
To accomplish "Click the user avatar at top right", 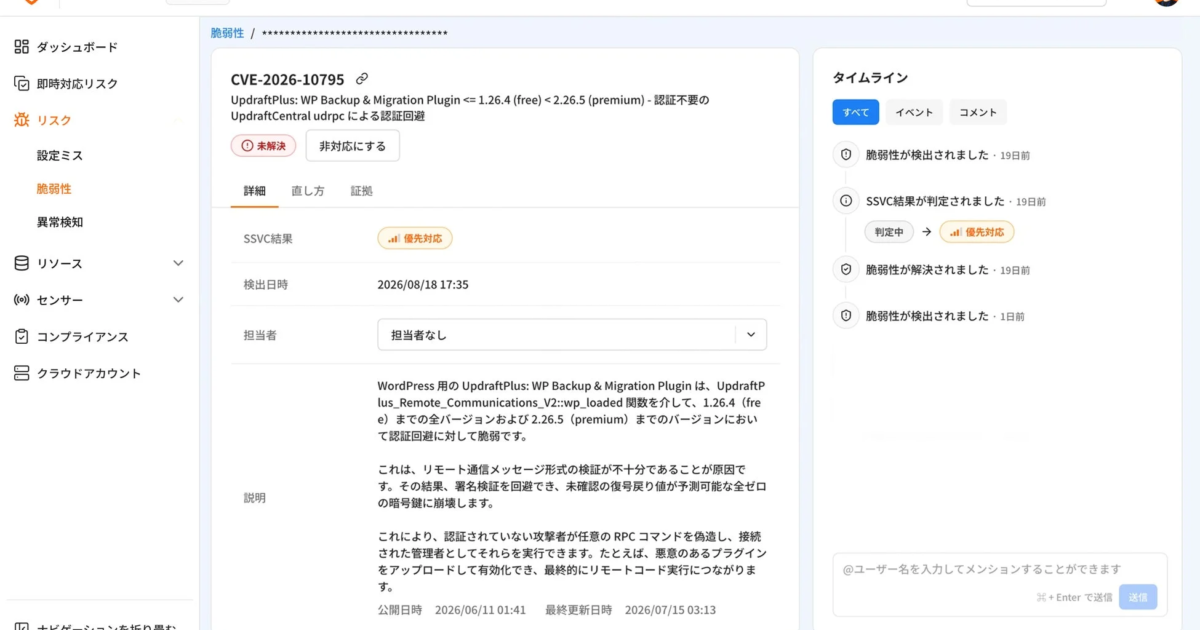I will coord(1166,3).
